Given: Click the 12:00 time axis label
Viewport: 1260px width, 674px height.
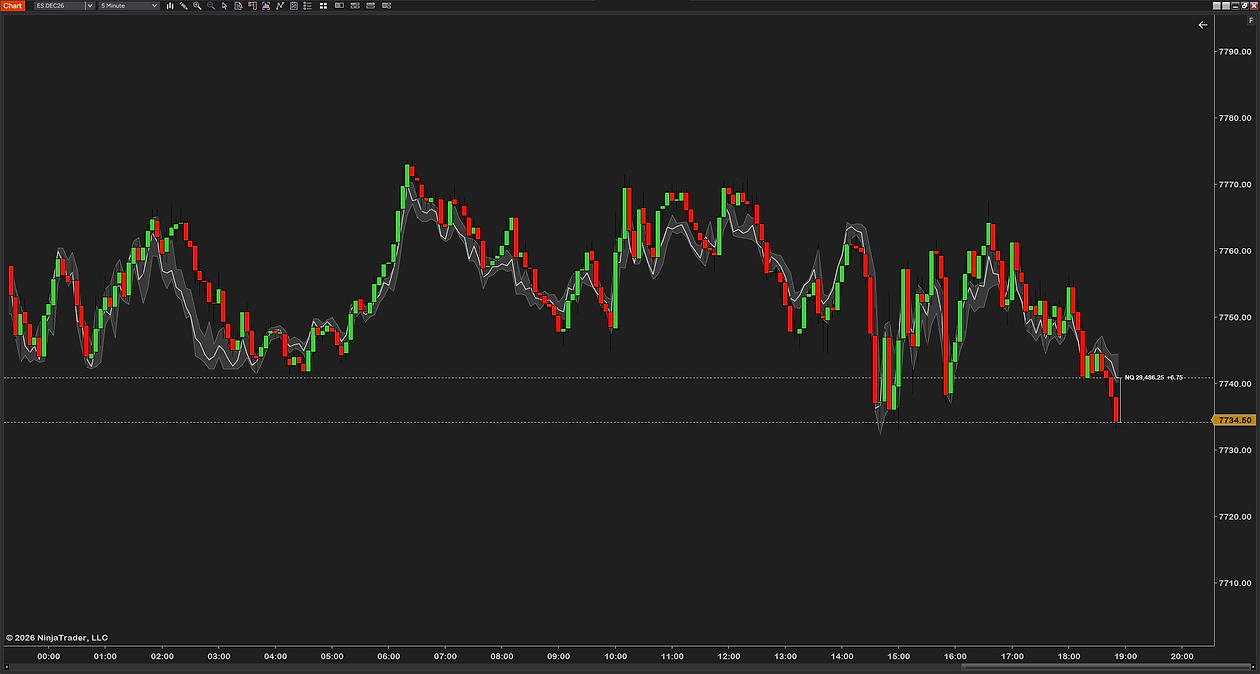Looking at the screenshot, I should 729,657.
